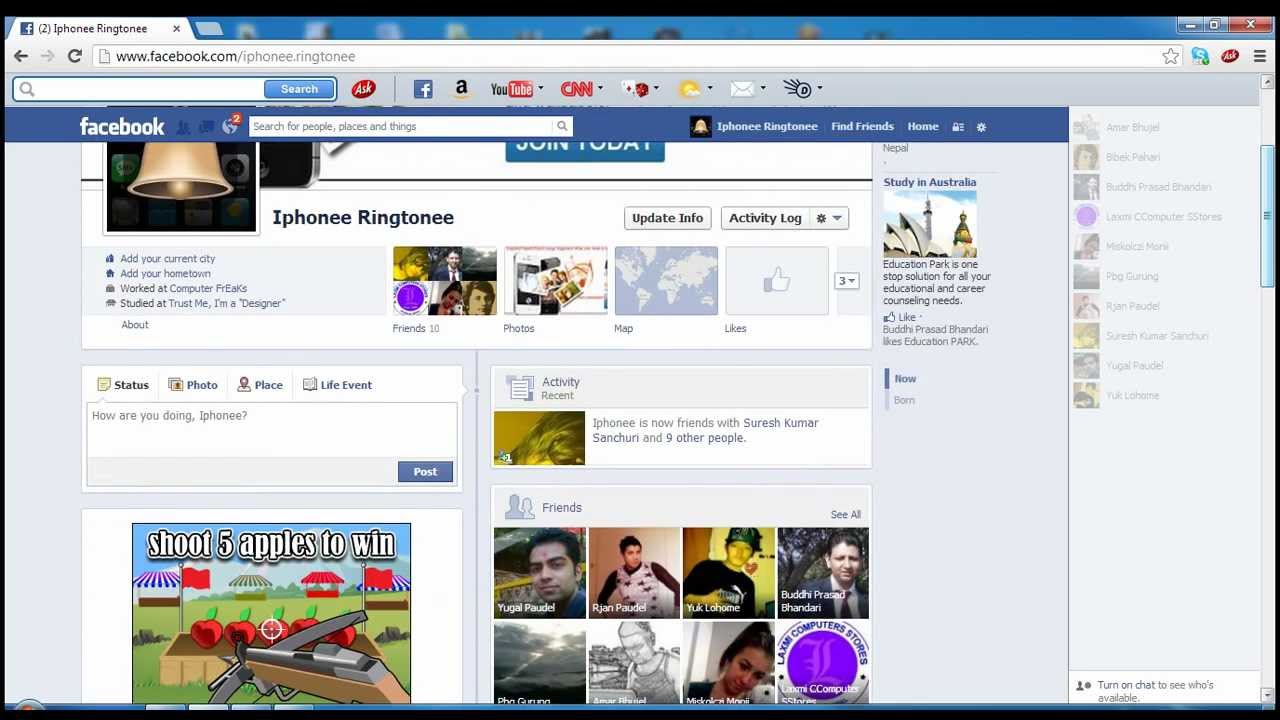
Task: Click the email envelope toolbar icon
Action: click(742, 89)
